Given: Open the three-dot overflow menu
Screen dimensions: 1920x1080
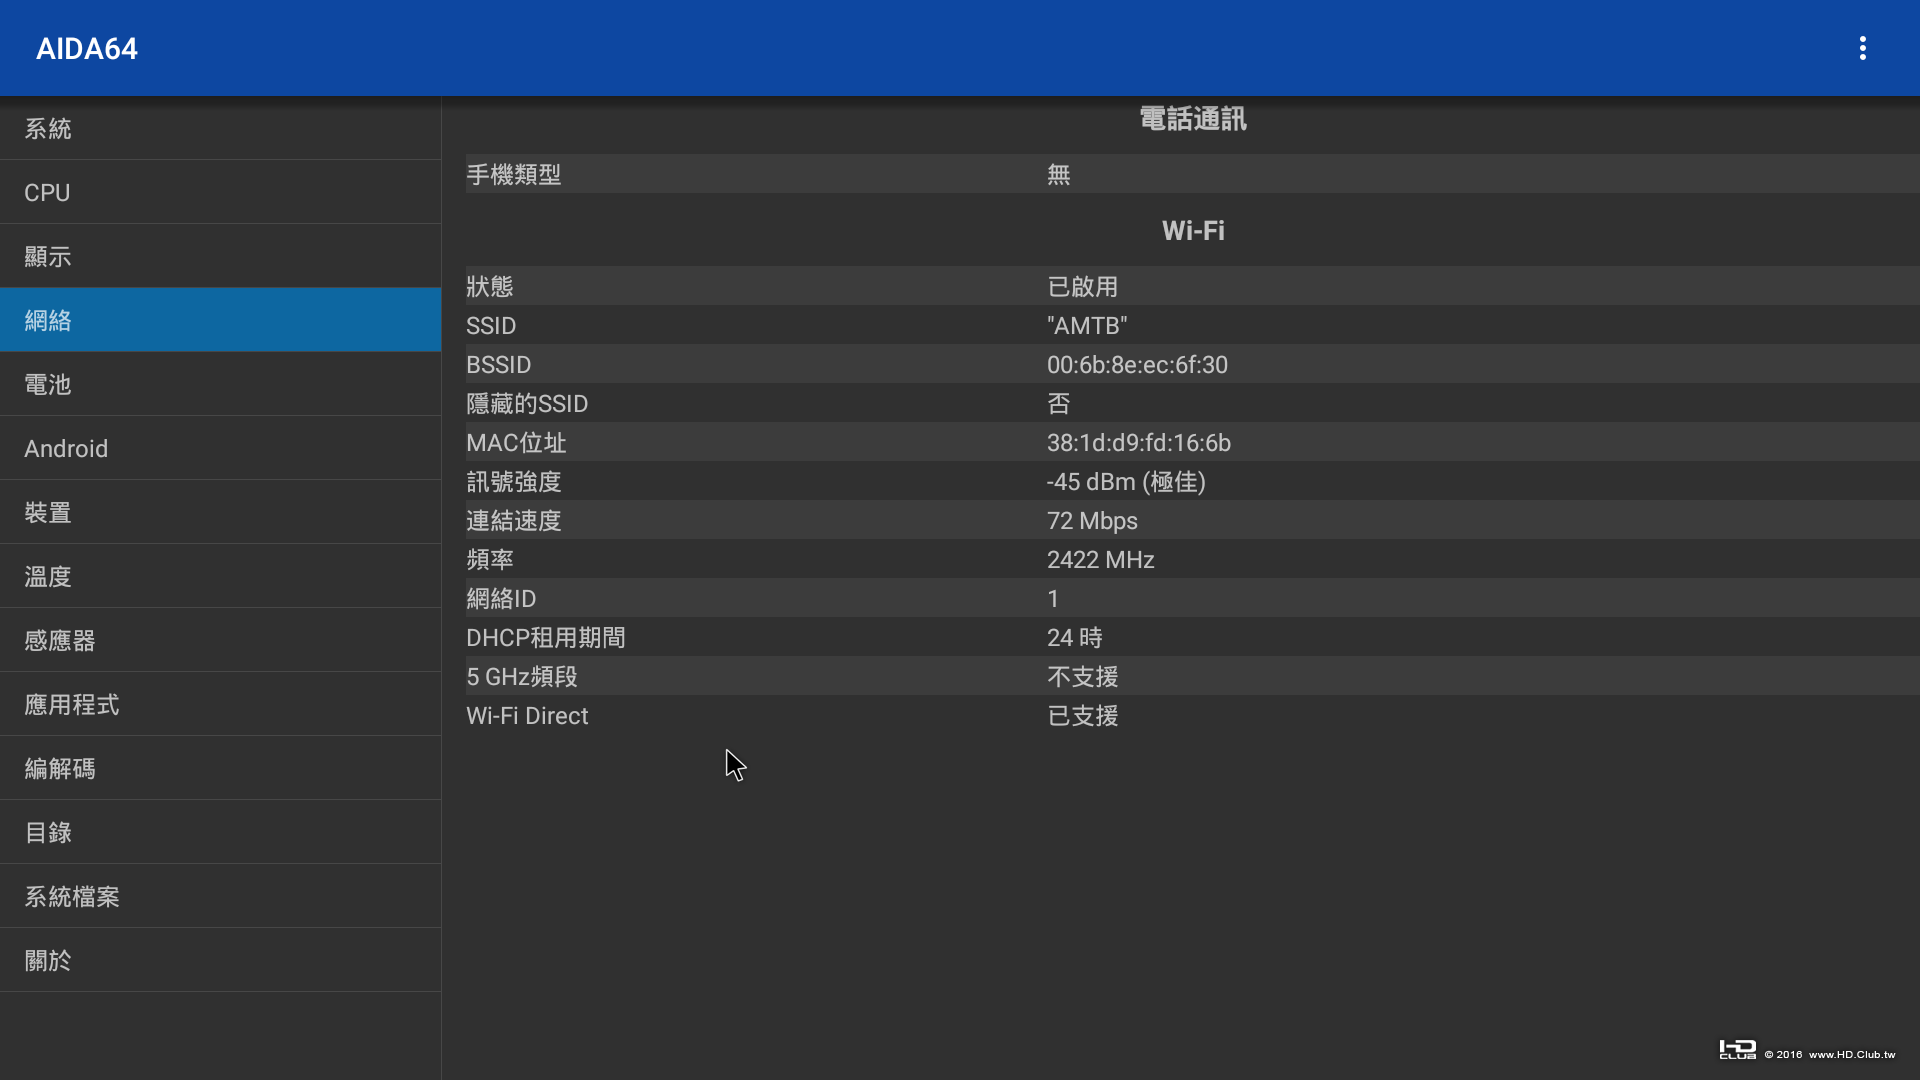Looking at the screenshot, I should (1862, 48).
